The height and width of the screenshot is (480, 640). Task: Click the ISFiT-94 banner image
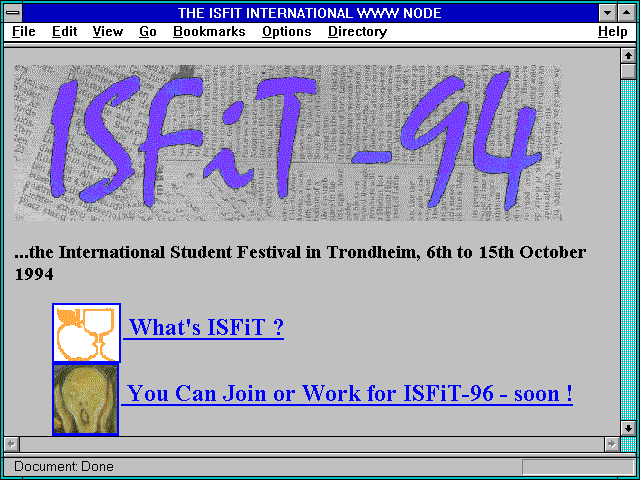point(288,143)
